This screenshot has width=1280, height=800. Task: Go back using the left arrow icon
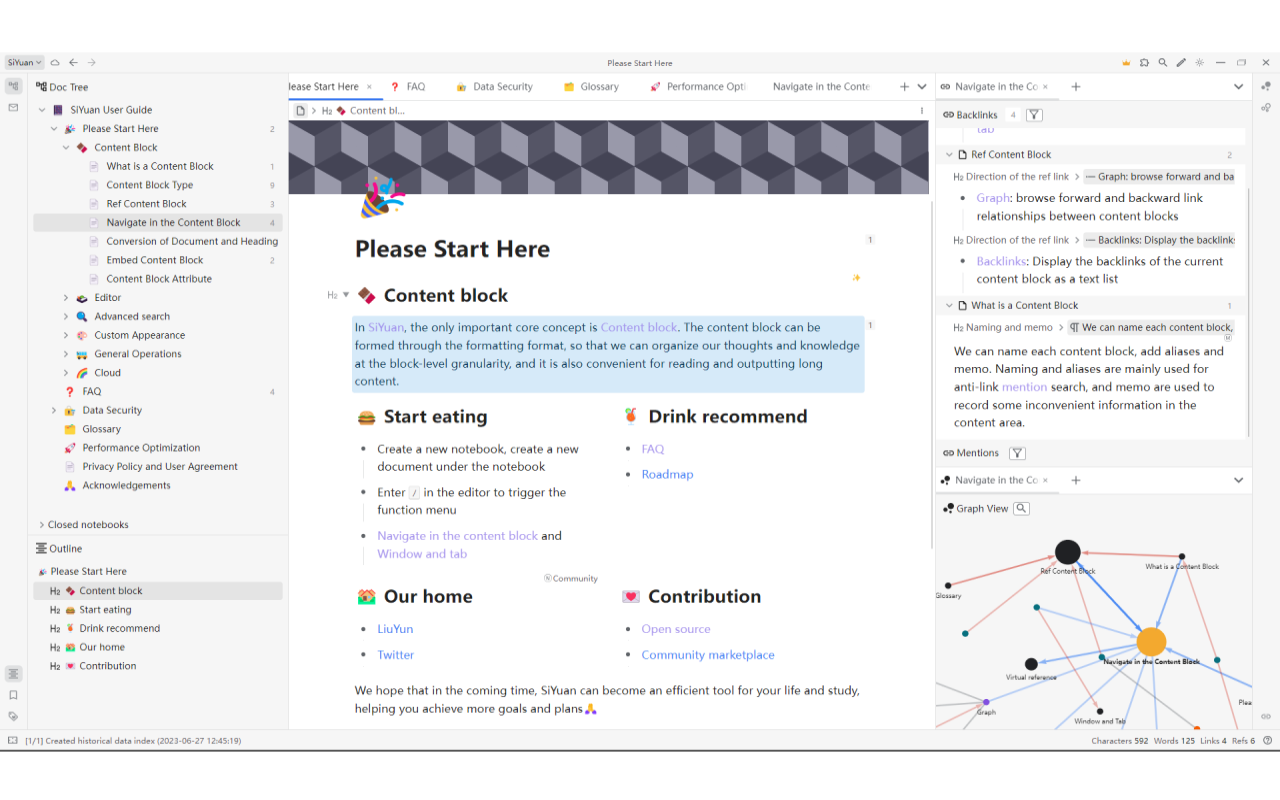click(x=73, y=62)
